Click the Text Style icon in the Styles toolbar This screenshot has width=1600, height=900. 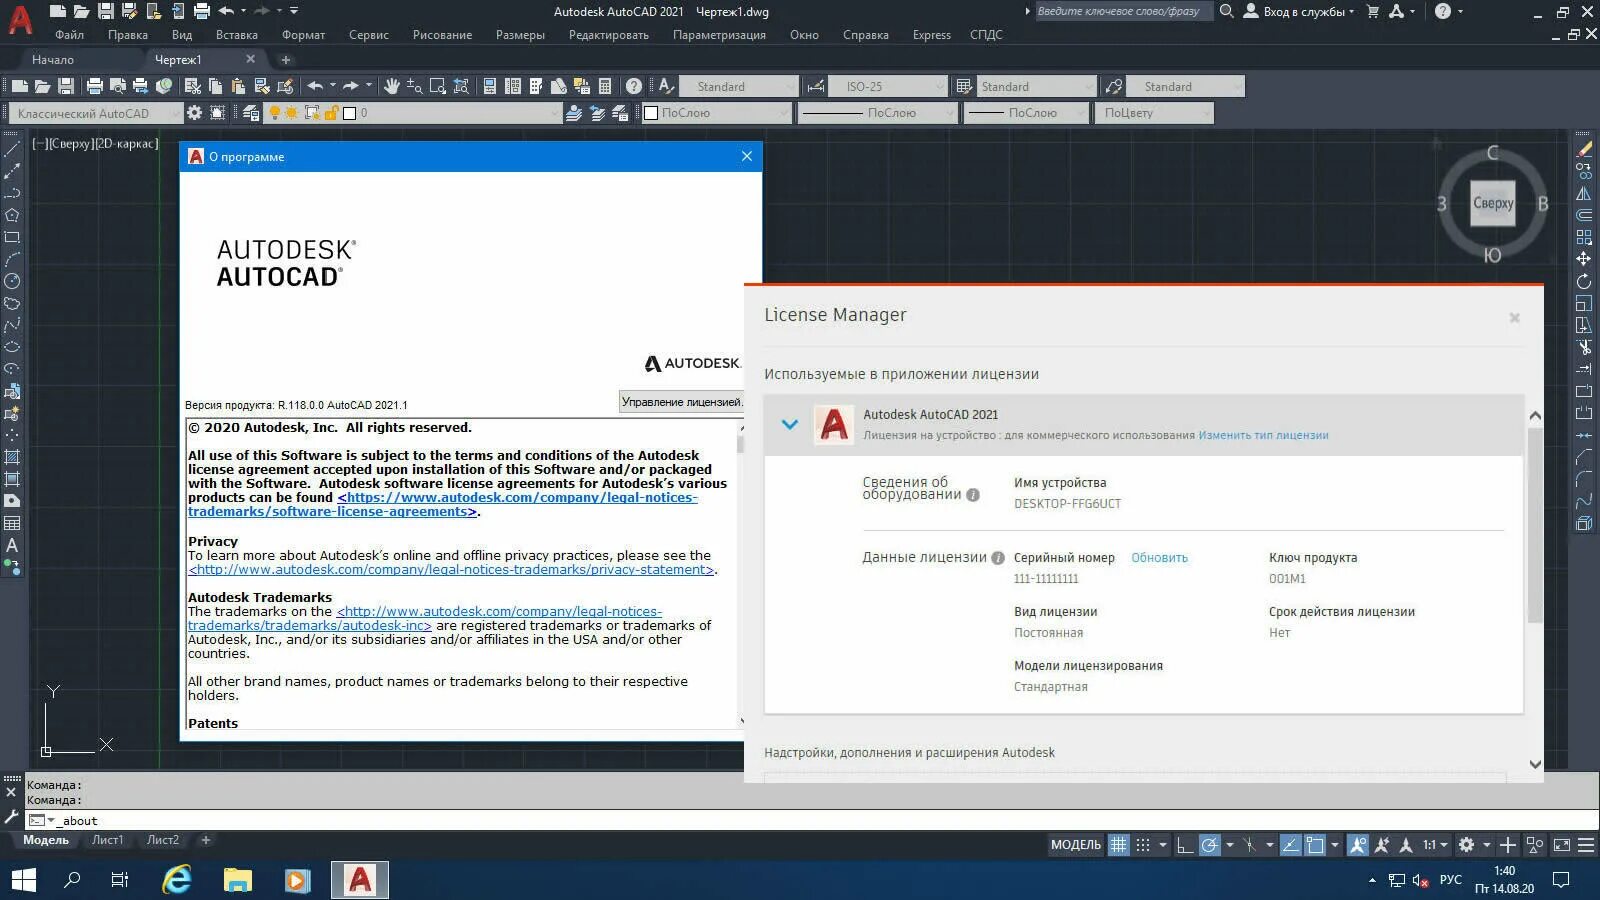666,87
